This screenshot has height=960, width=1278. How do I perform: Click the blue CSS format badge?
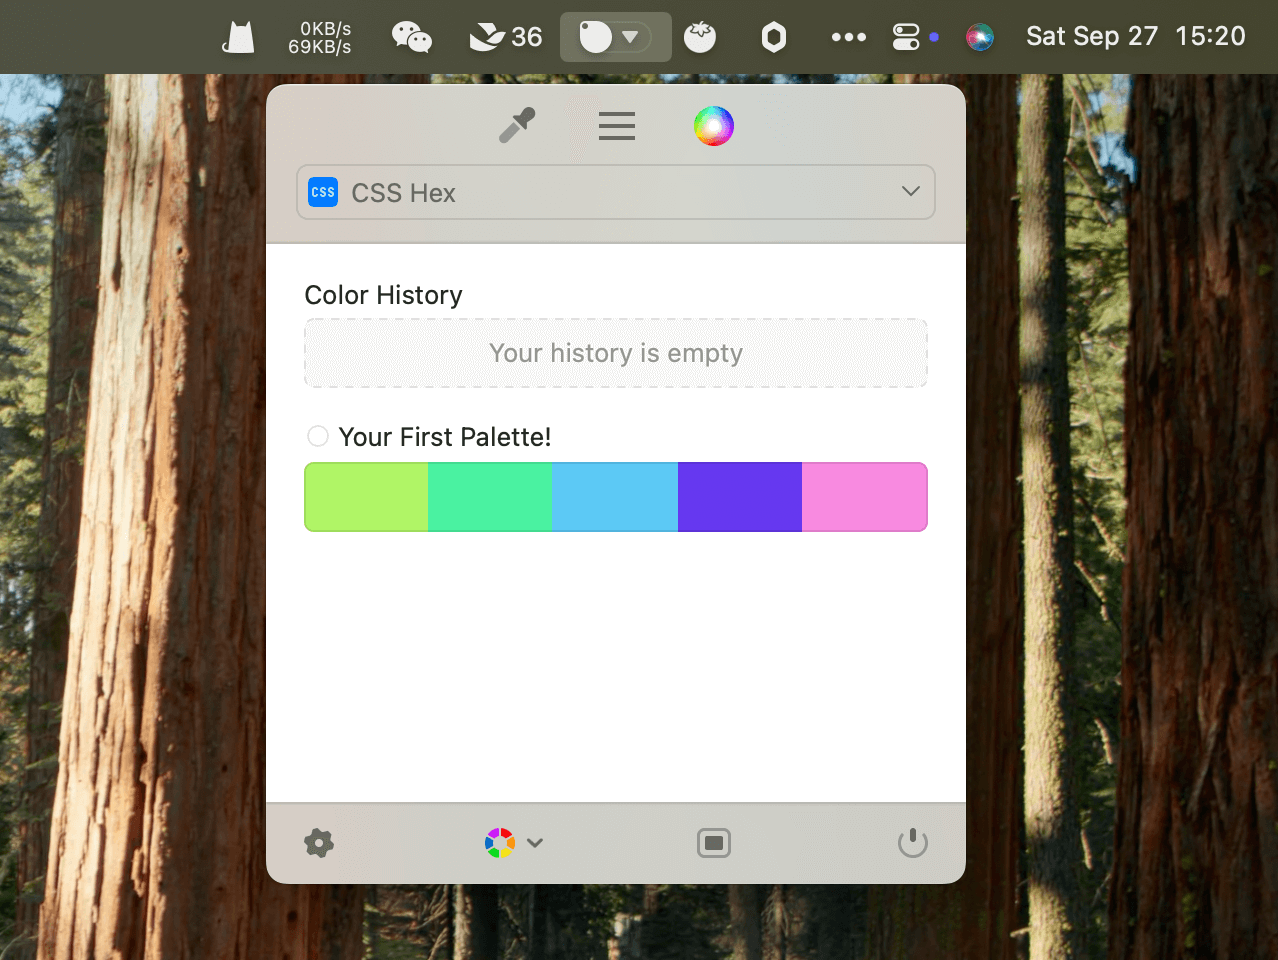pyautogui.click(x=323, y=192)
